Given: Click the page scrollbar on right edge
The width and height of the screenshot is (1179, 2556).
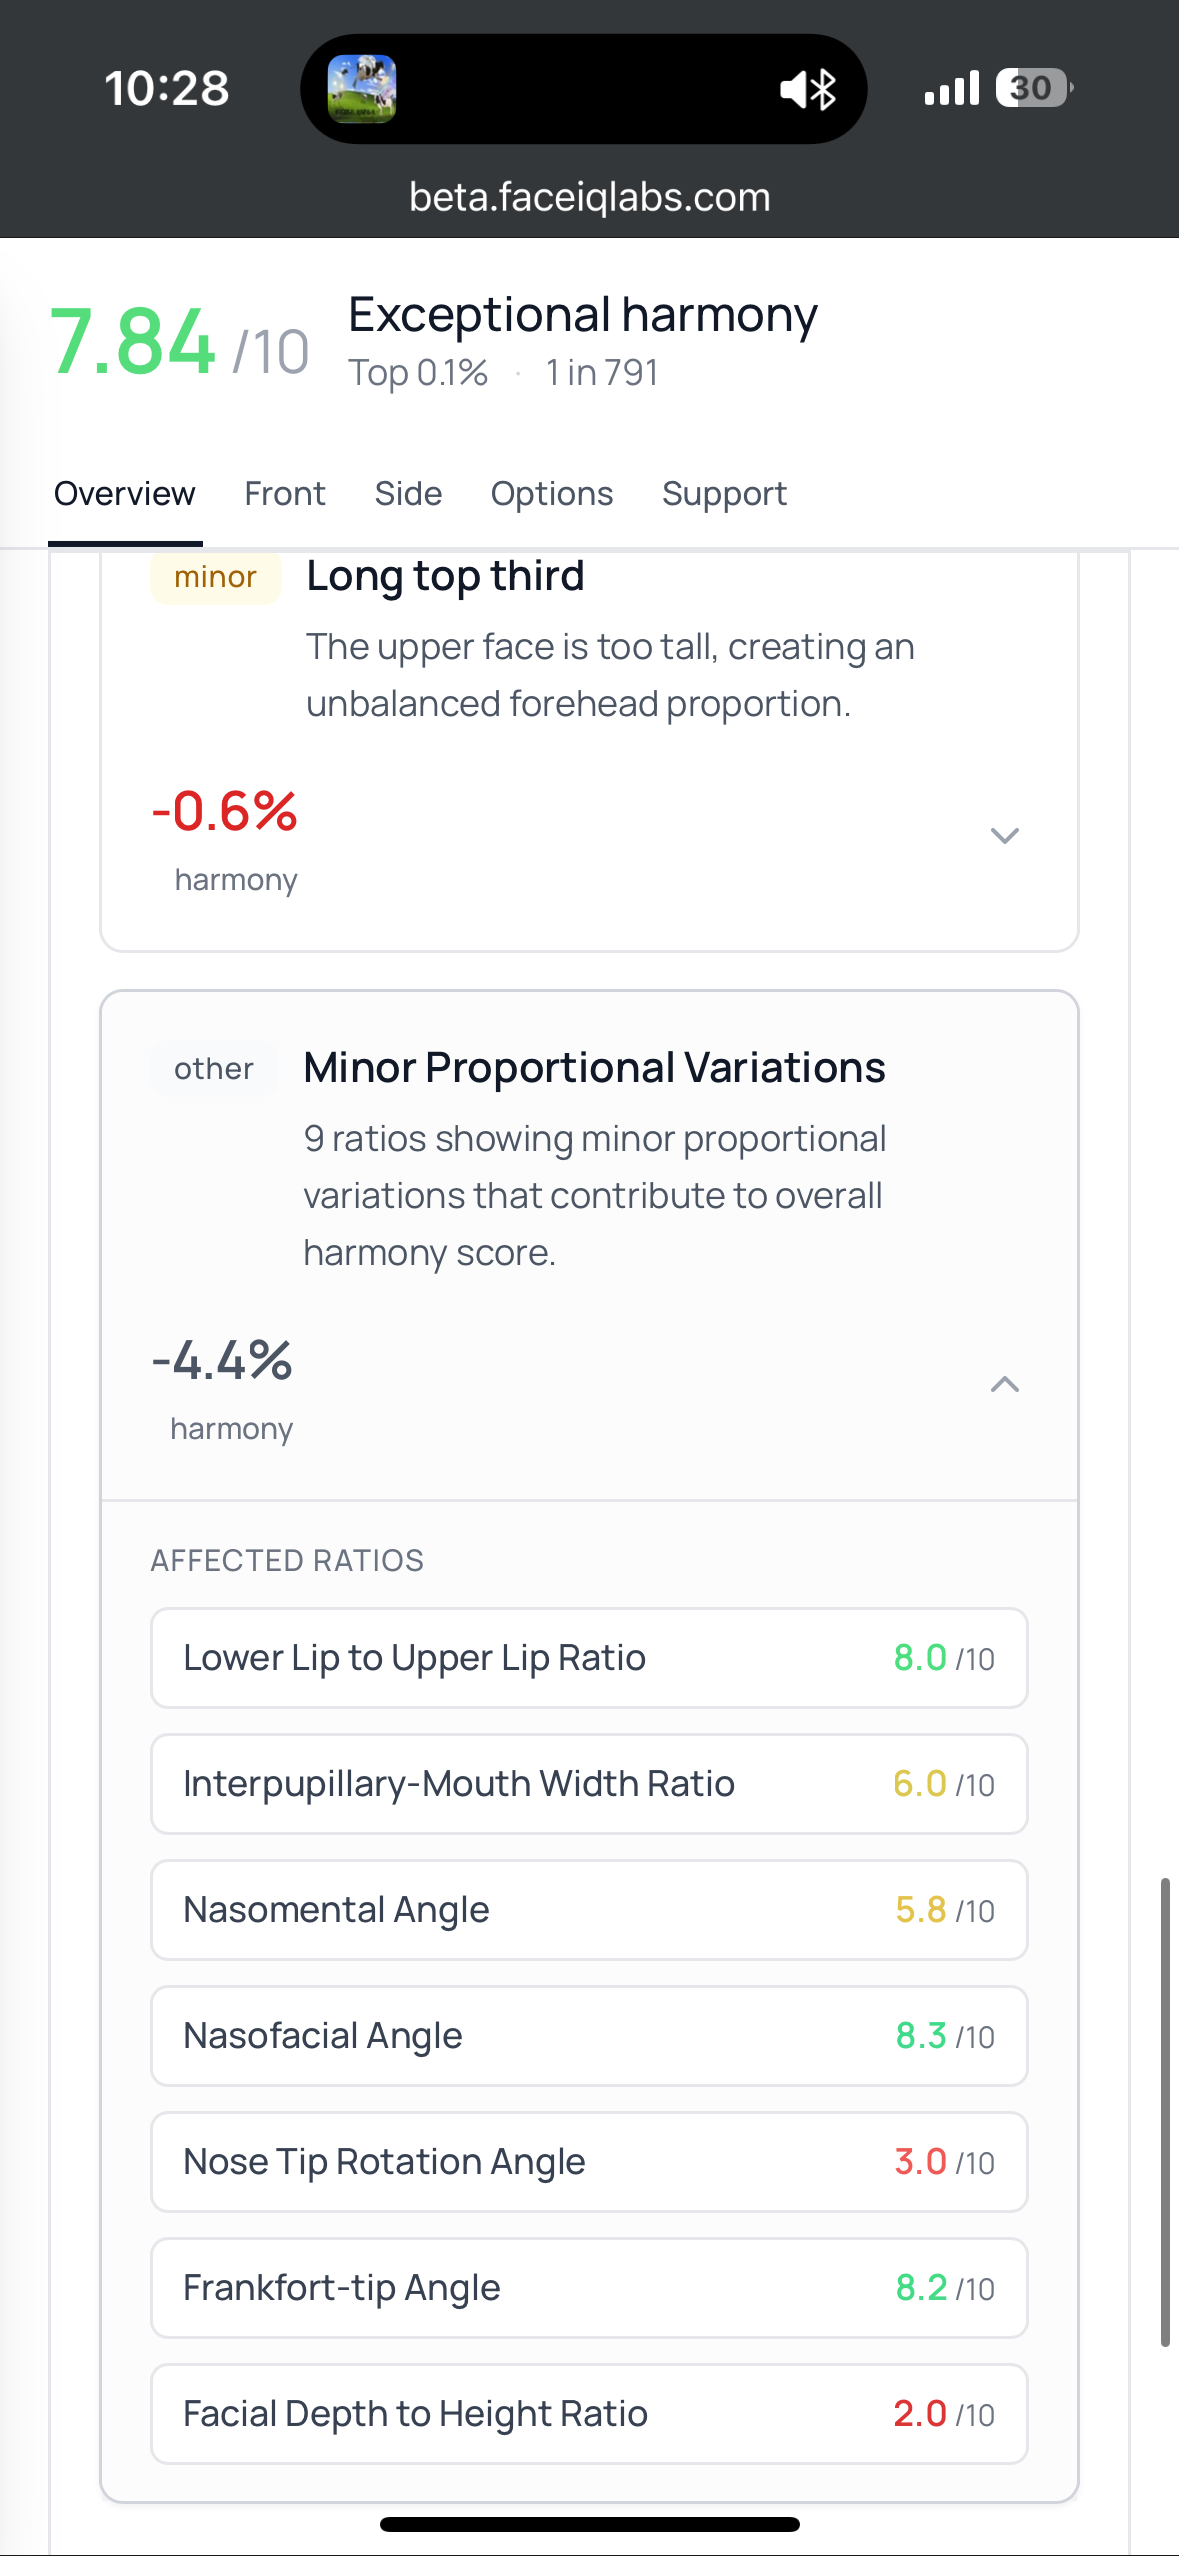Looking at the screenshot, I should pos(1165,2112).
